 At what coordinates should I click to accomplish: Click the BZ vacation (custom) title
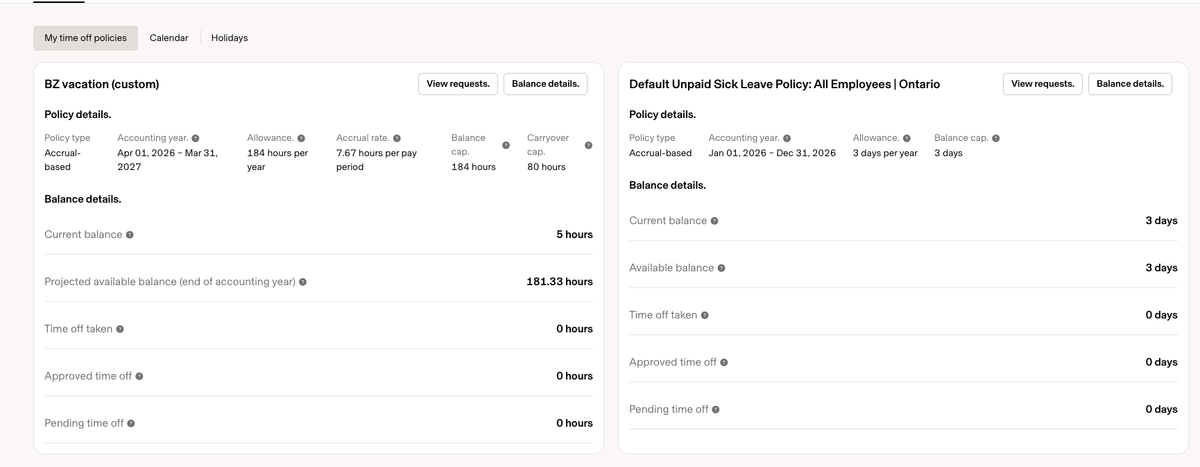(x=102, y=84)
